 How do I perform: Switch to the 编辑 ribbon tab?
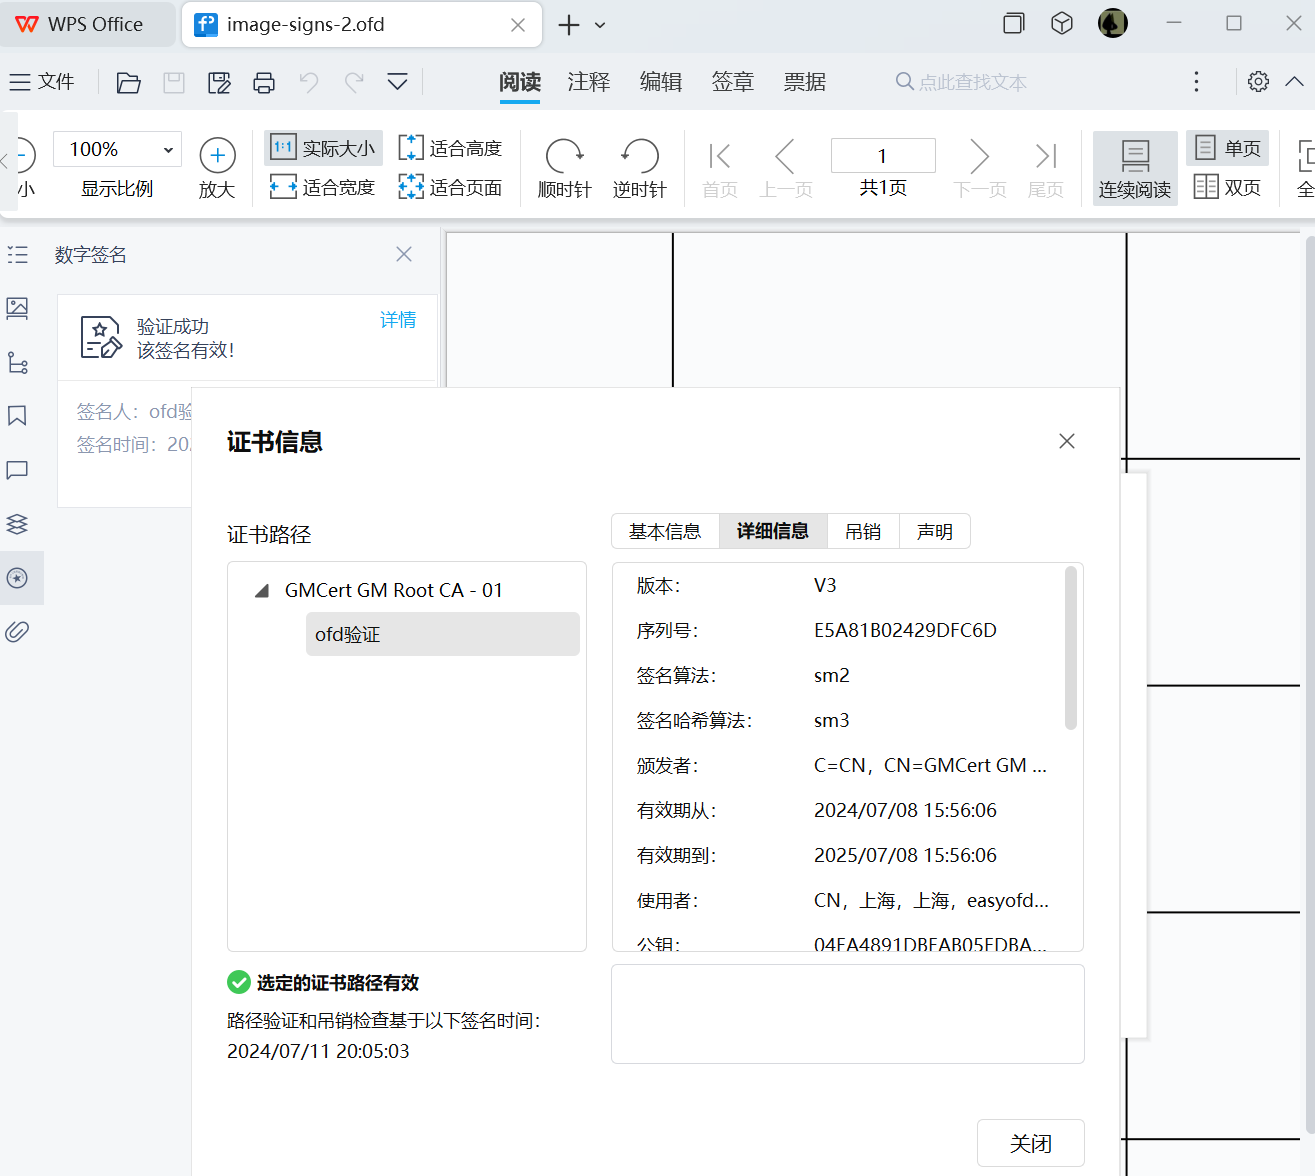[x=661, y=82]
